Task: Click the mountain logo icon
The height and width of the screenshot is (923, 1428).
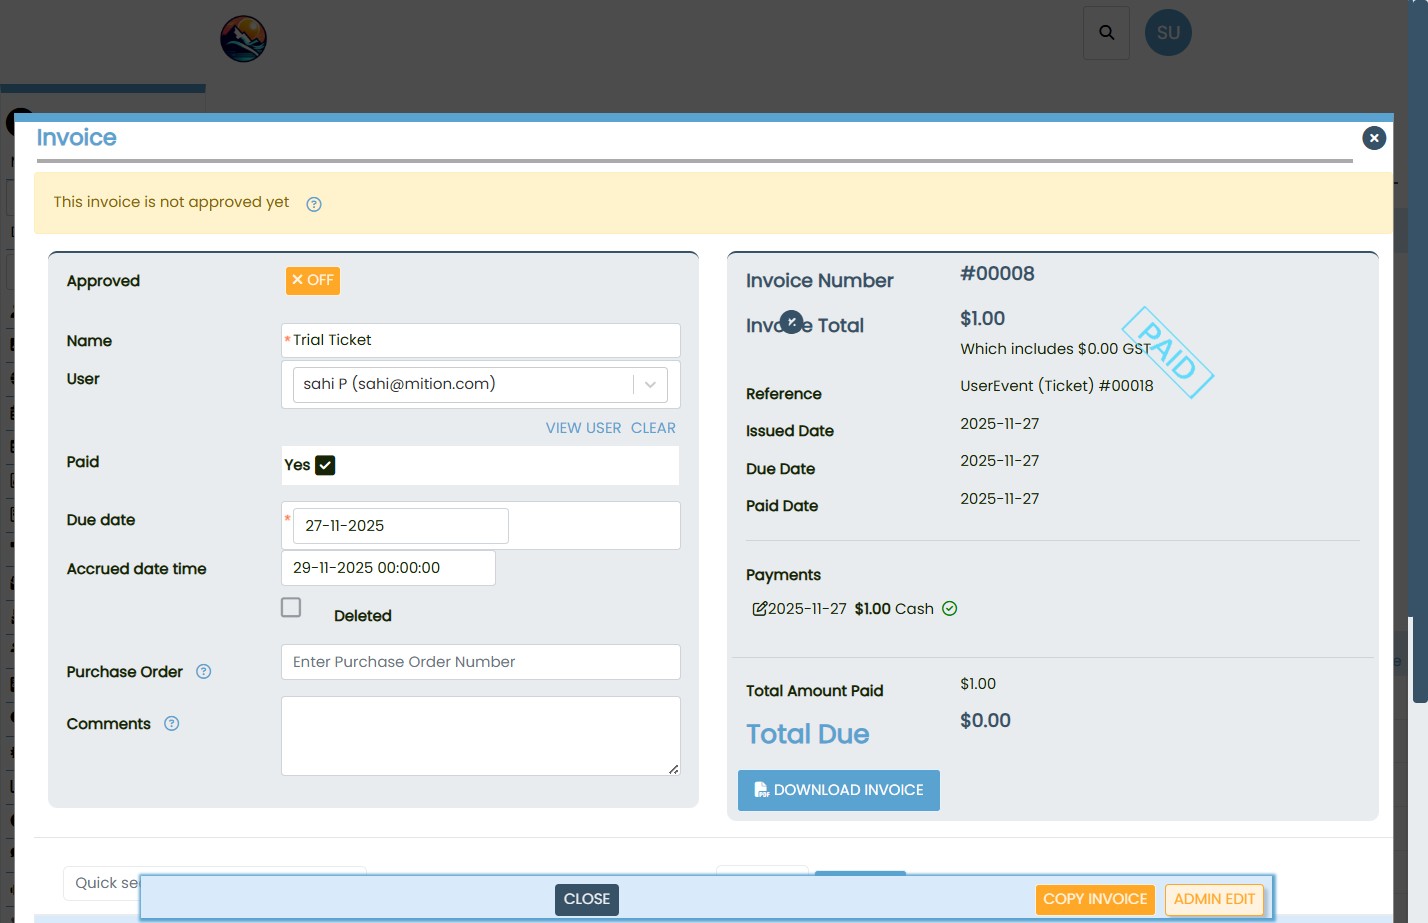Action: pos(243,39)
